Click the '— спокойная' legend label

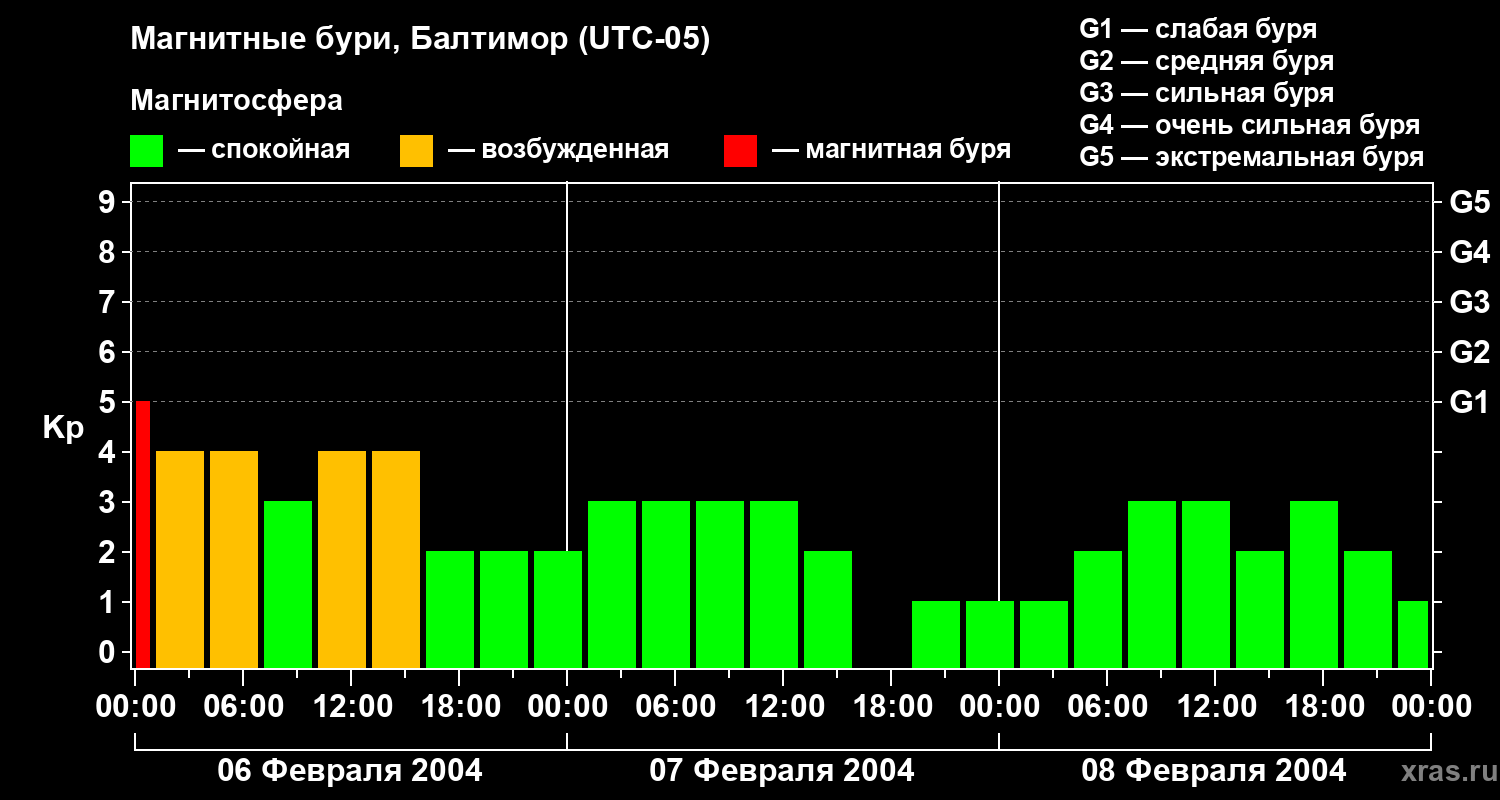[264, 151]
